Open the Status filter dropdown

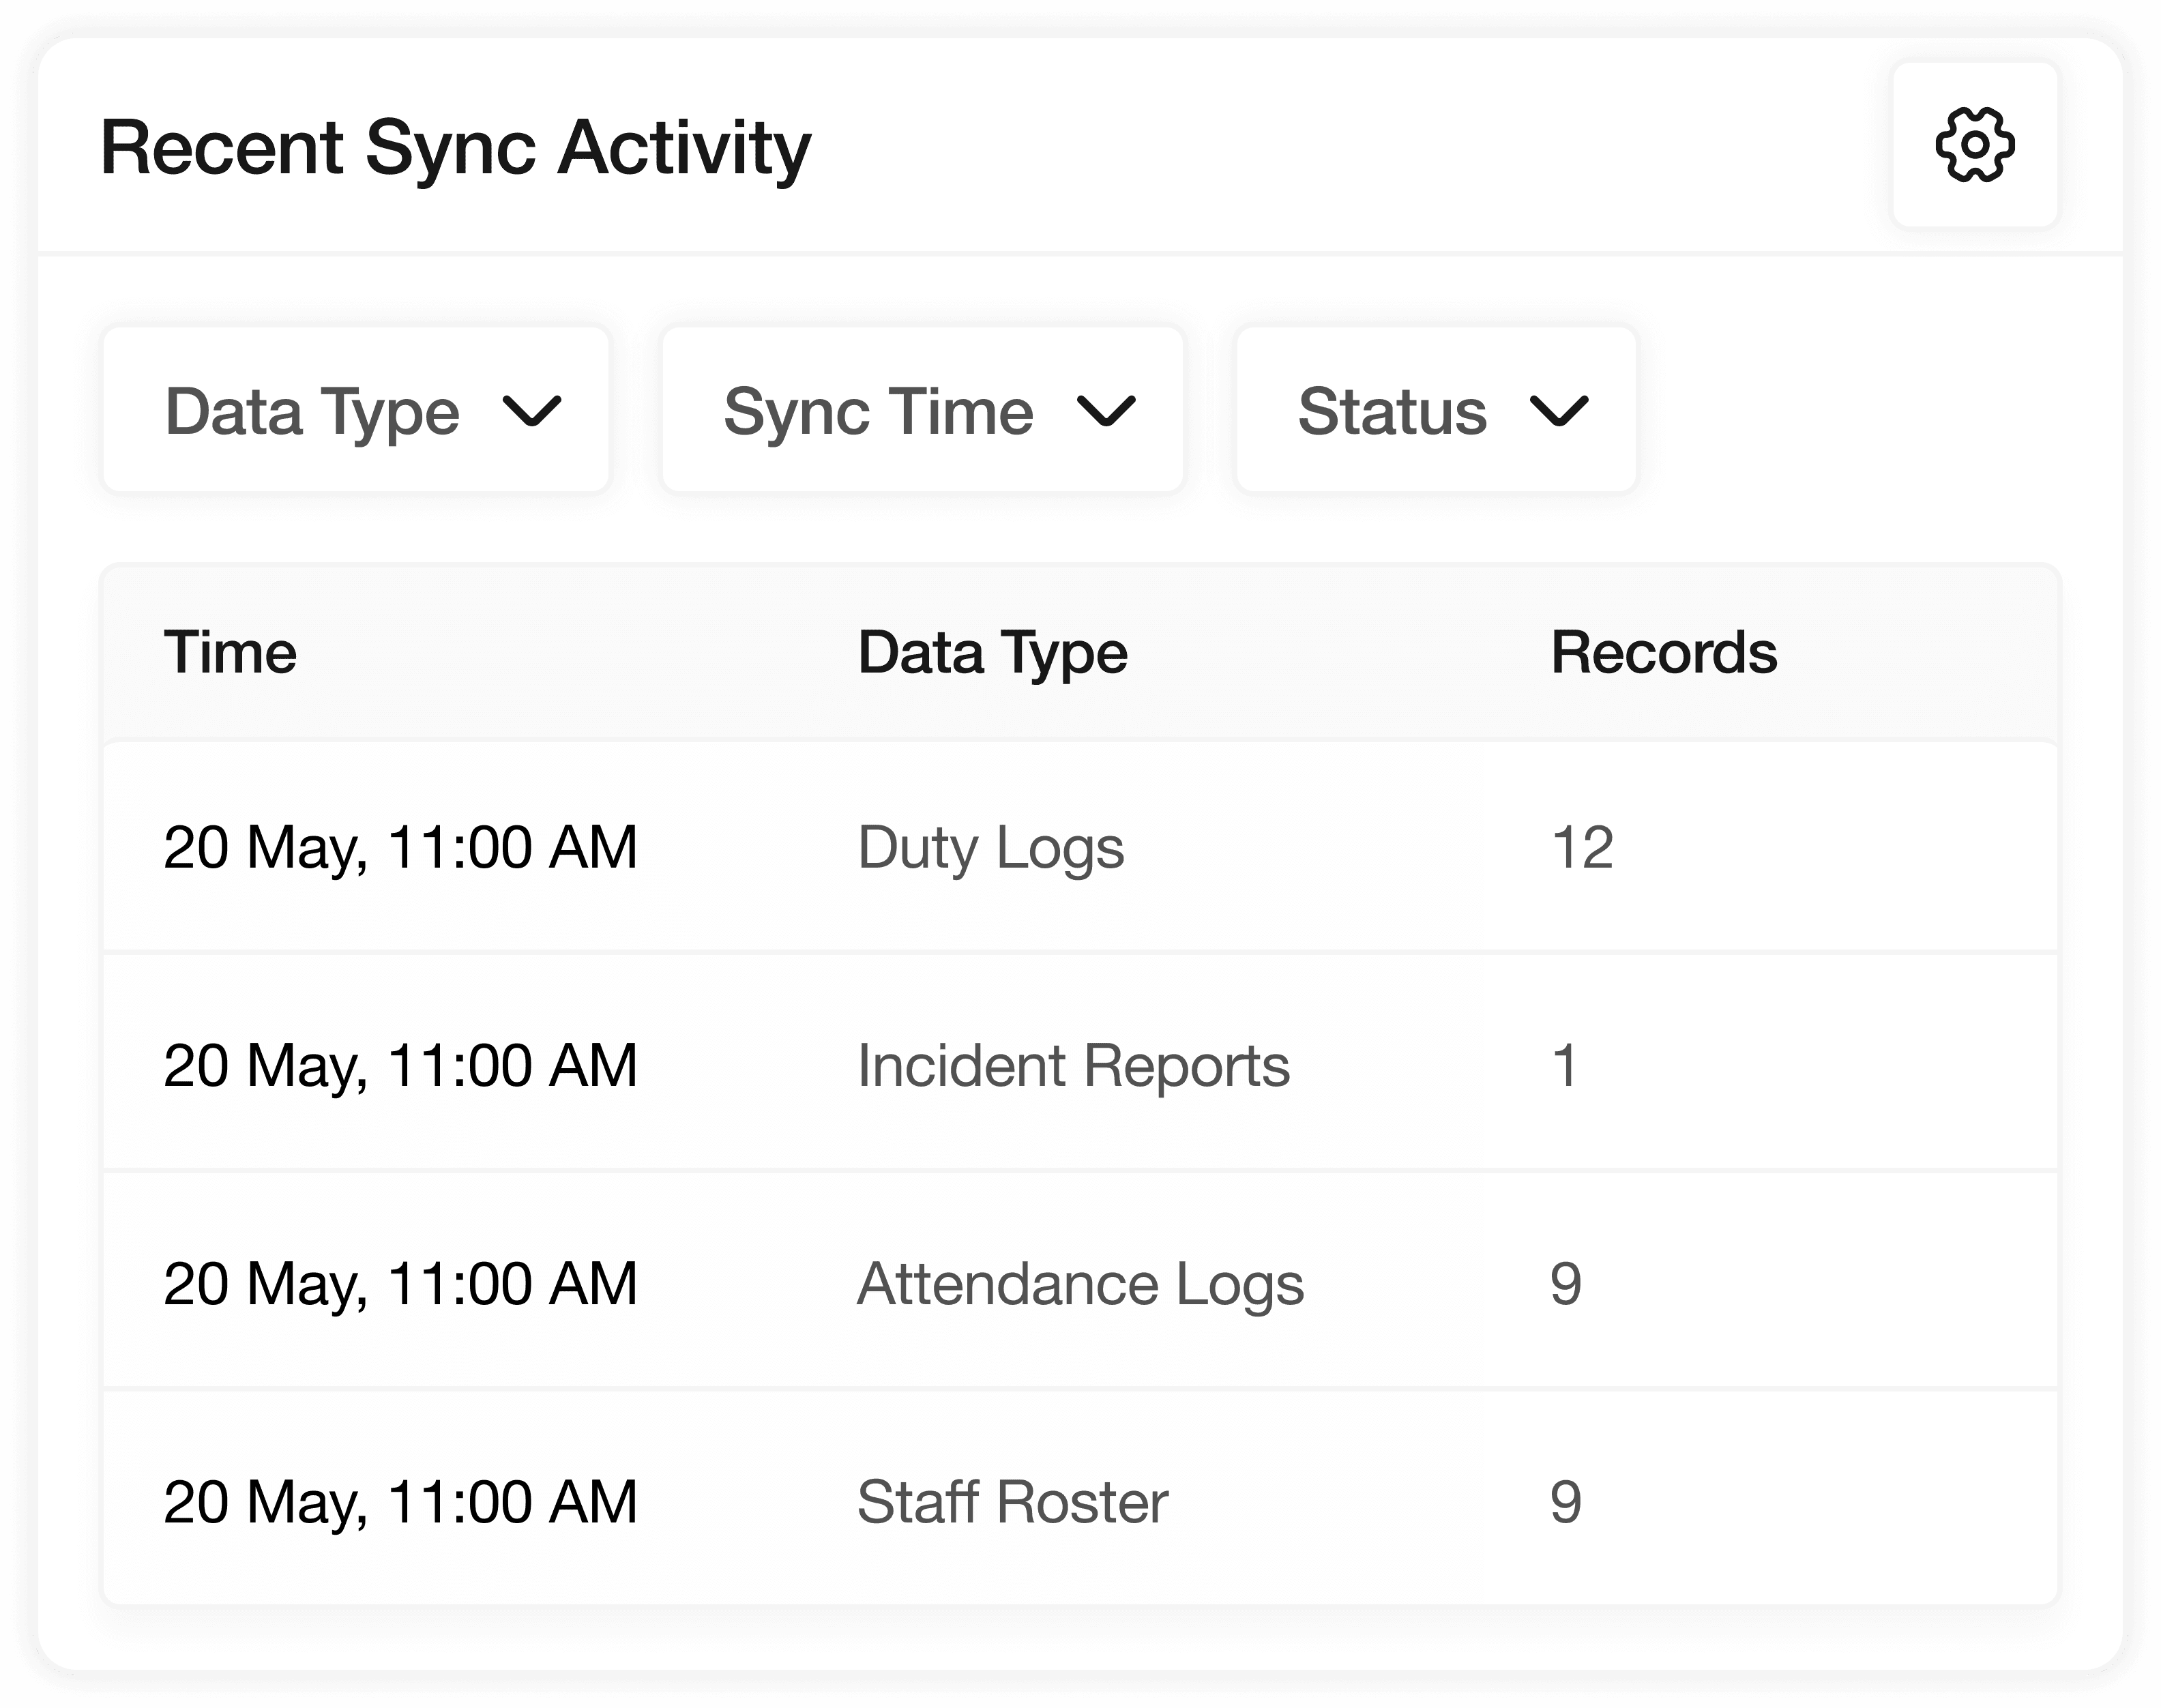pyautogui.click(x=1435, y=410)
